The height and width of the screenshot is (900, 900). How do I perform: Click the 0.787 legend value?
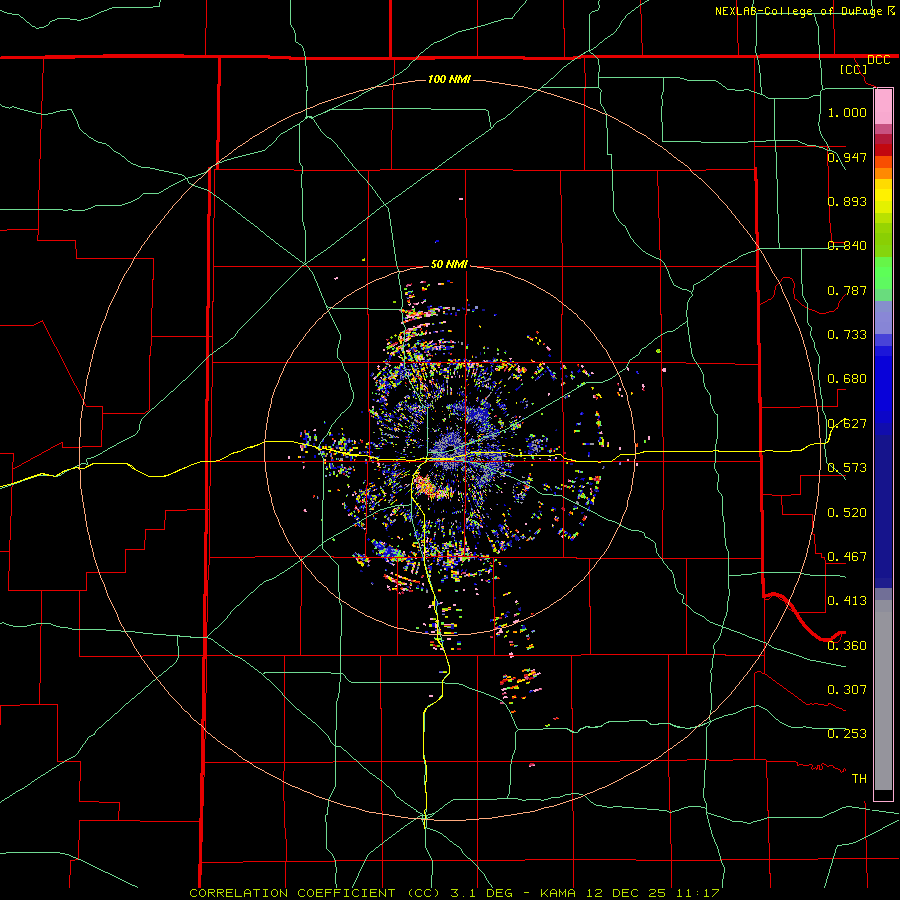coord(847,290)
